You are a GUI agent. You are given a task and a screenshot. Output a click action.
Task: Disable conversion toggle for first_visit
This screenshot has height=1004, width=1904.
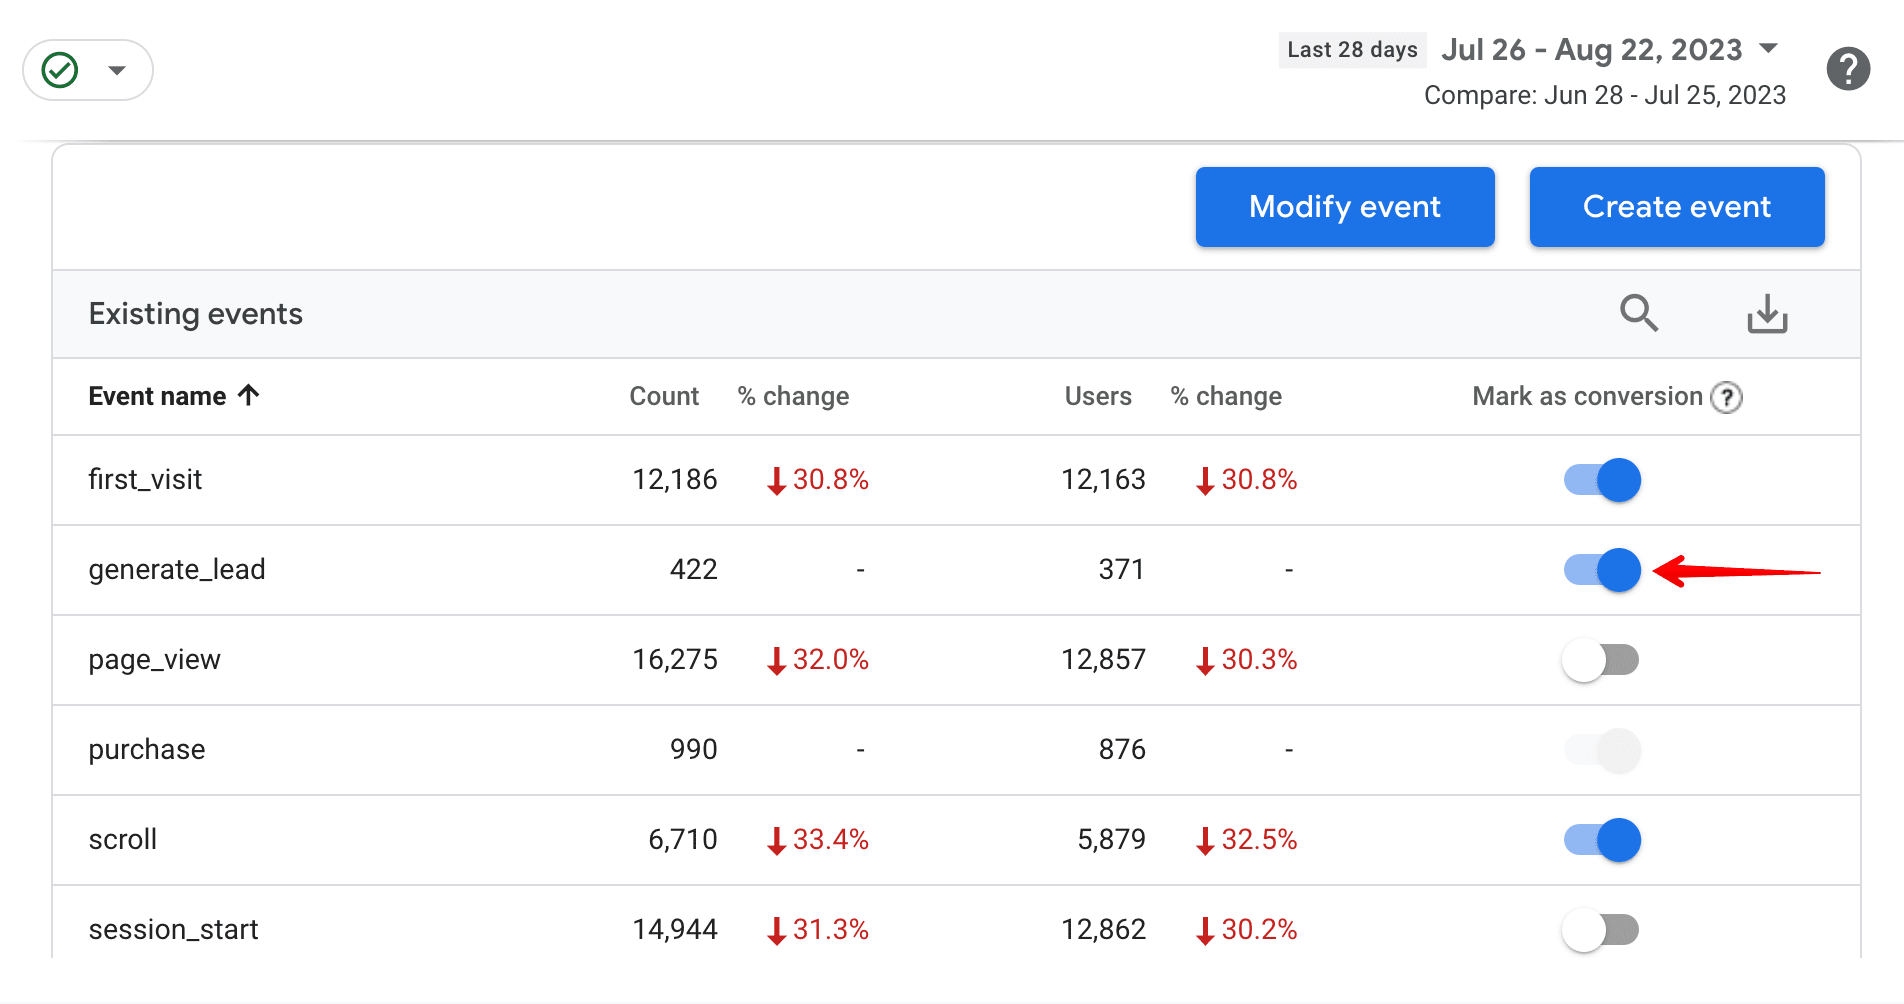(1602, 480)
